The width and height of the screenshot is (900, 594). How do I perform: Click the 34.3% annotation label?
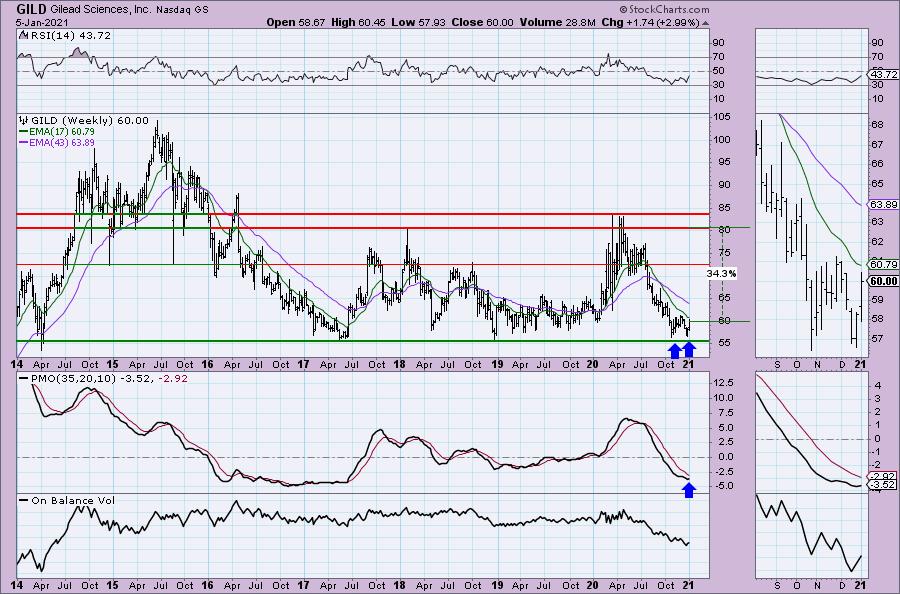coord(721,274)
